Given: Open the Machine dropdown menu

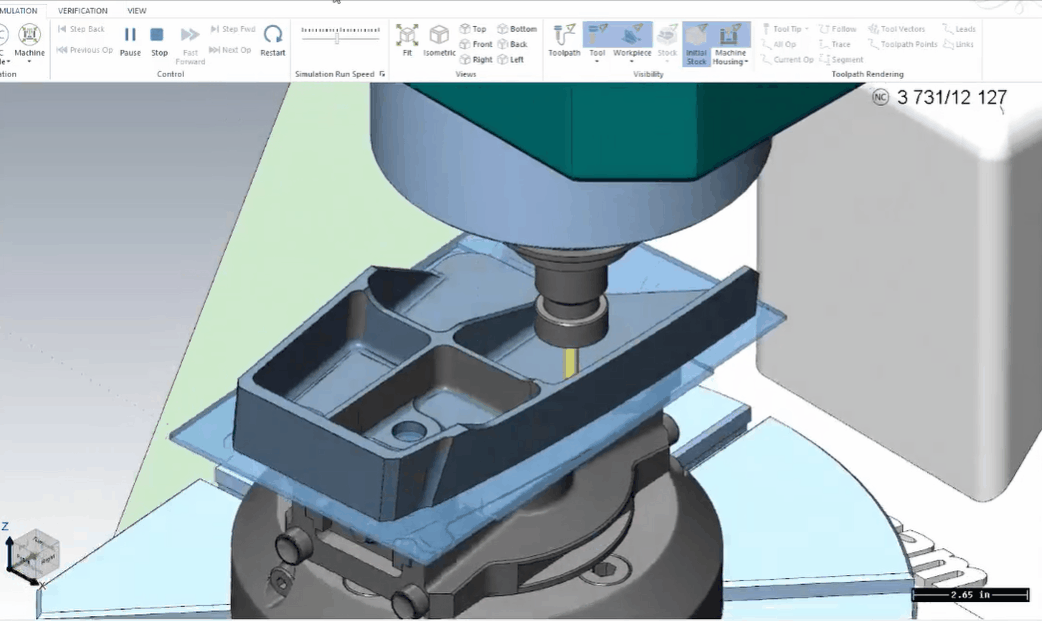Looking at the screenshot, I should (29, 62).
